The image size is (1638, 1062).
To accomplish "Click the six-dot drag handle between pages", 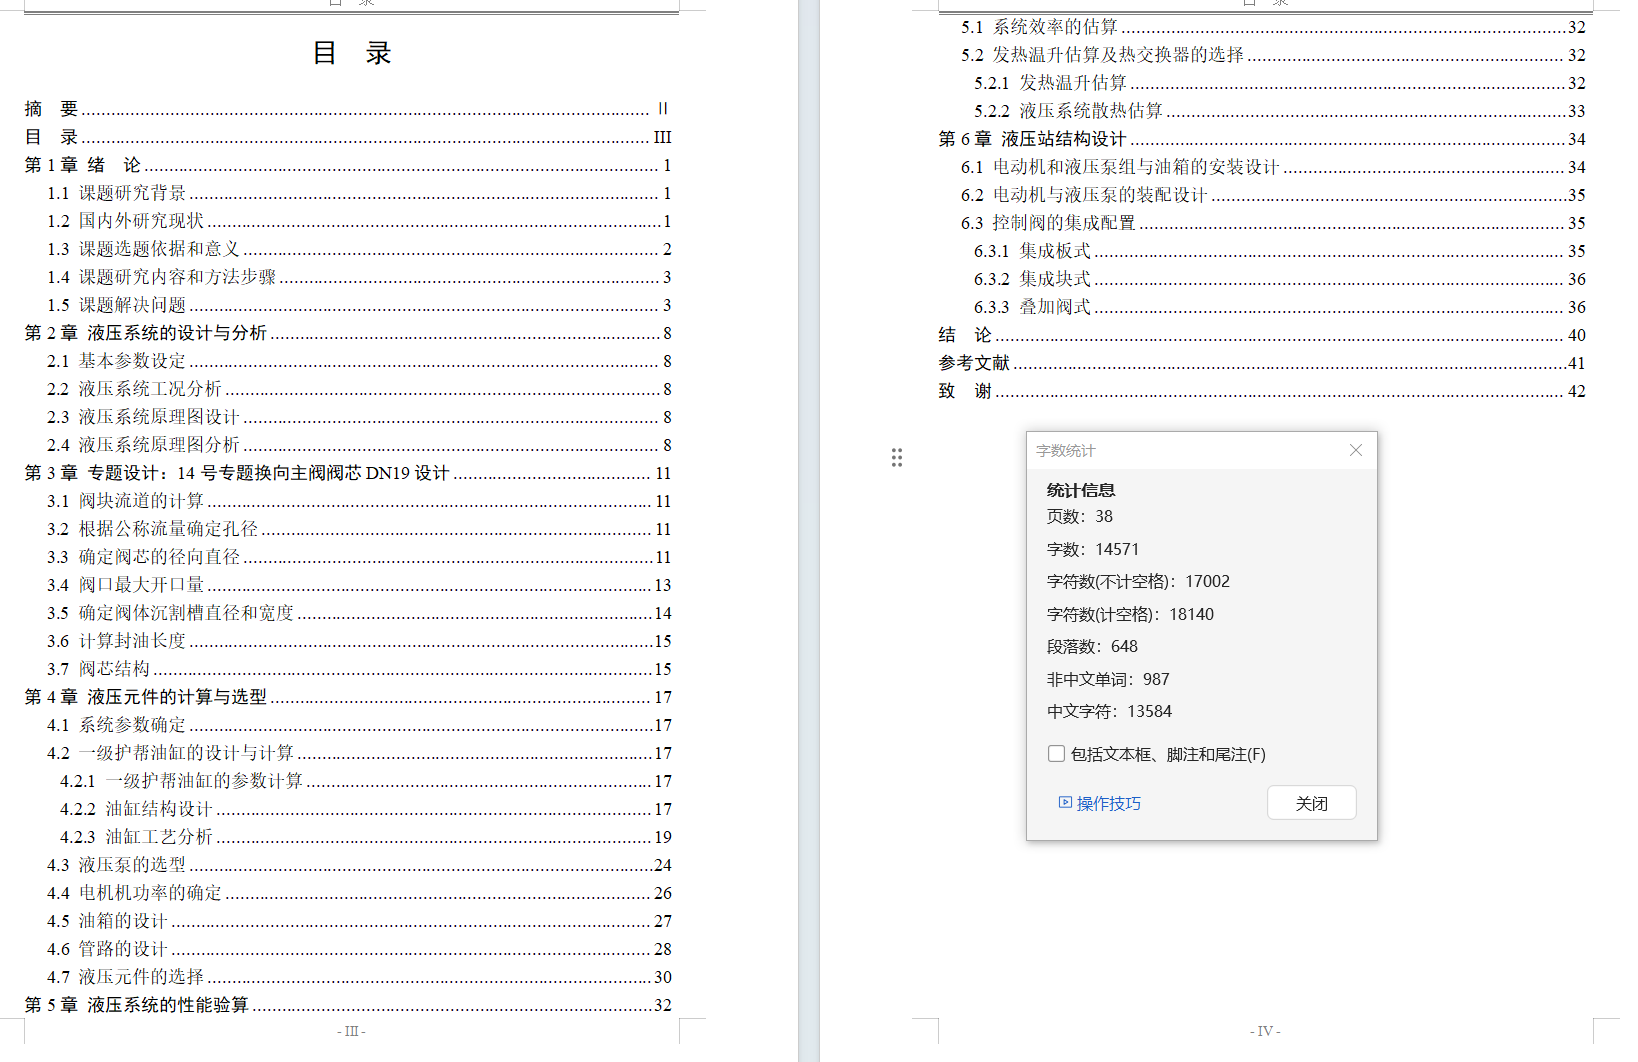I will coord(897,457).
